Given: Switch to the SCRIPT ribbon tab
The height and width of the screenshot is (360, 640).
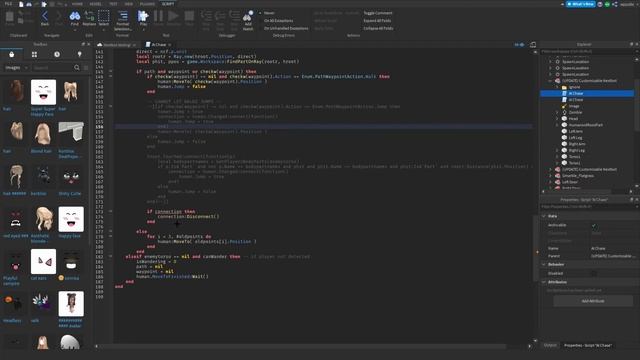Looking at the screenshot, I should click(168, 4).
